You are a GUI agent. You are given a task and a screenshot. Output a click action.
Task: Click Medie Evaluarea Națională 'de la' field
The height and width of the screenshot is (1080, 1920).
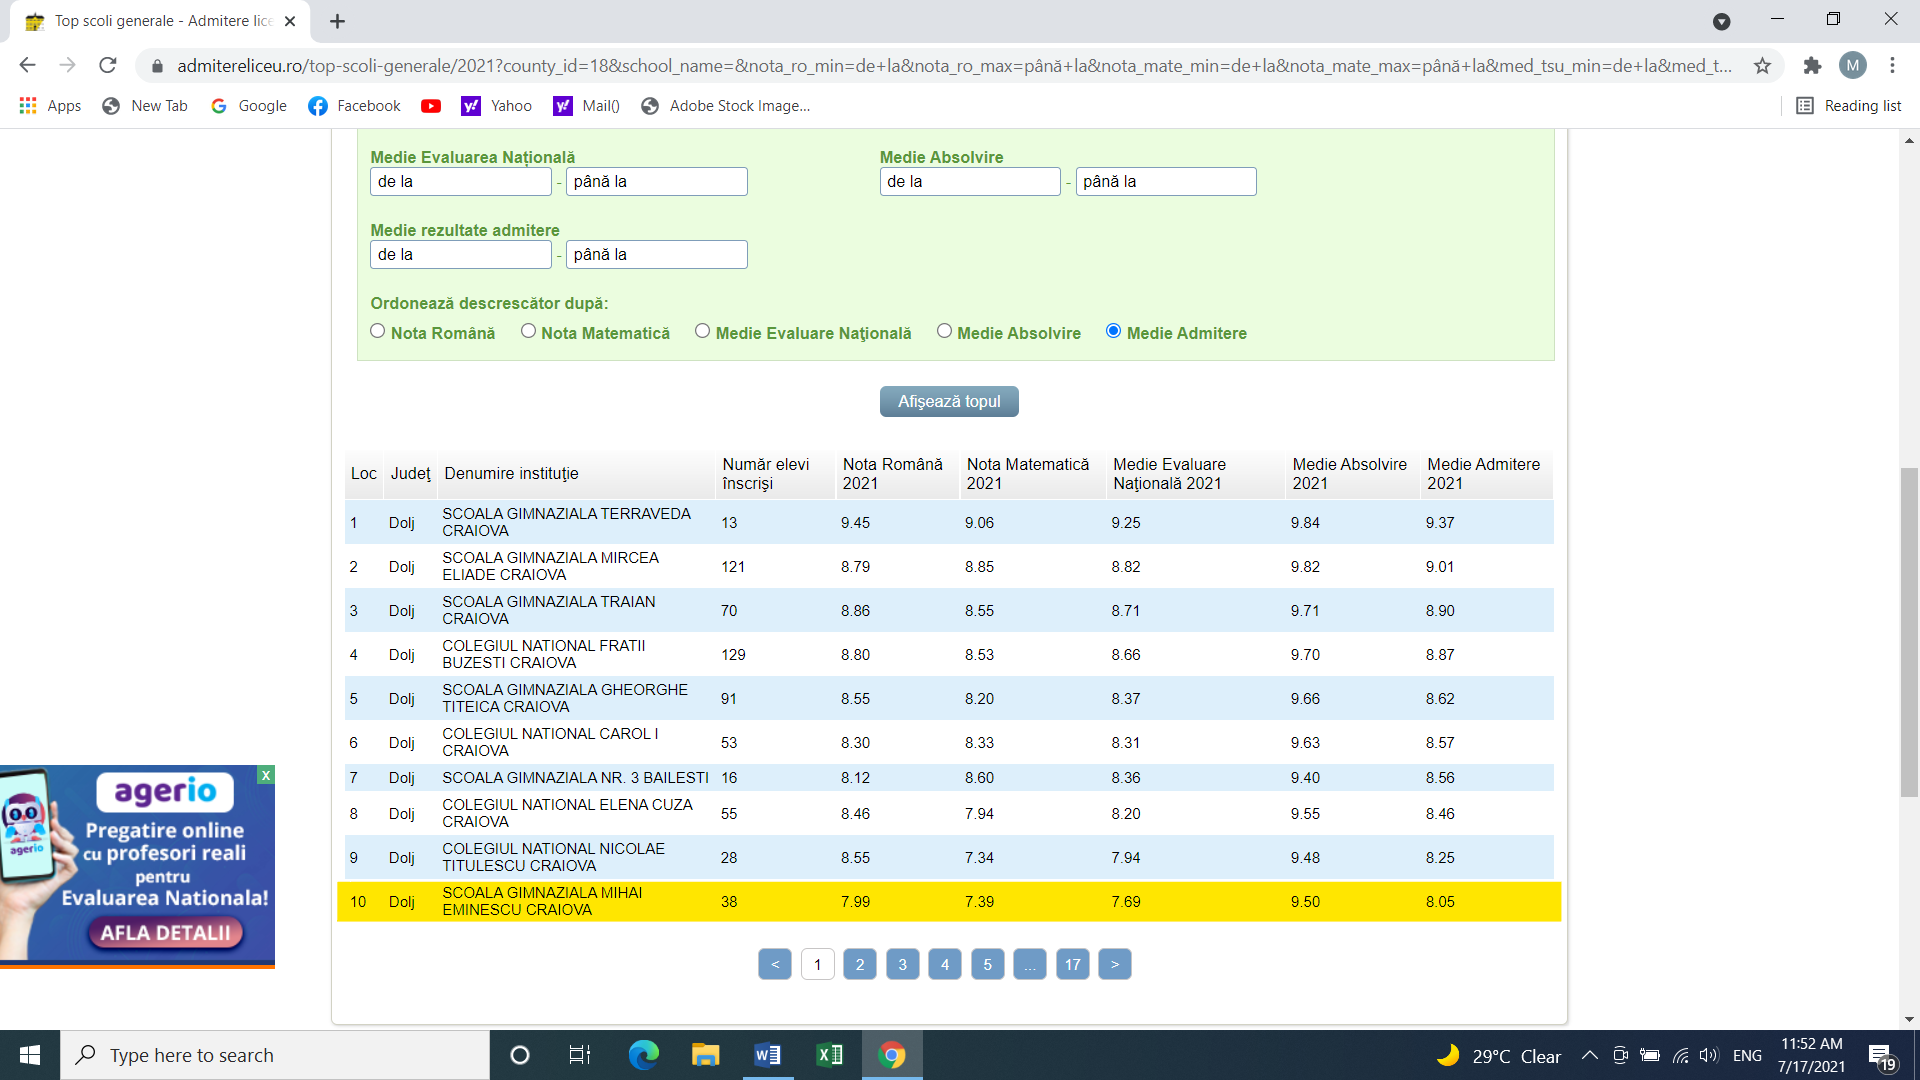tap(460, 181)
